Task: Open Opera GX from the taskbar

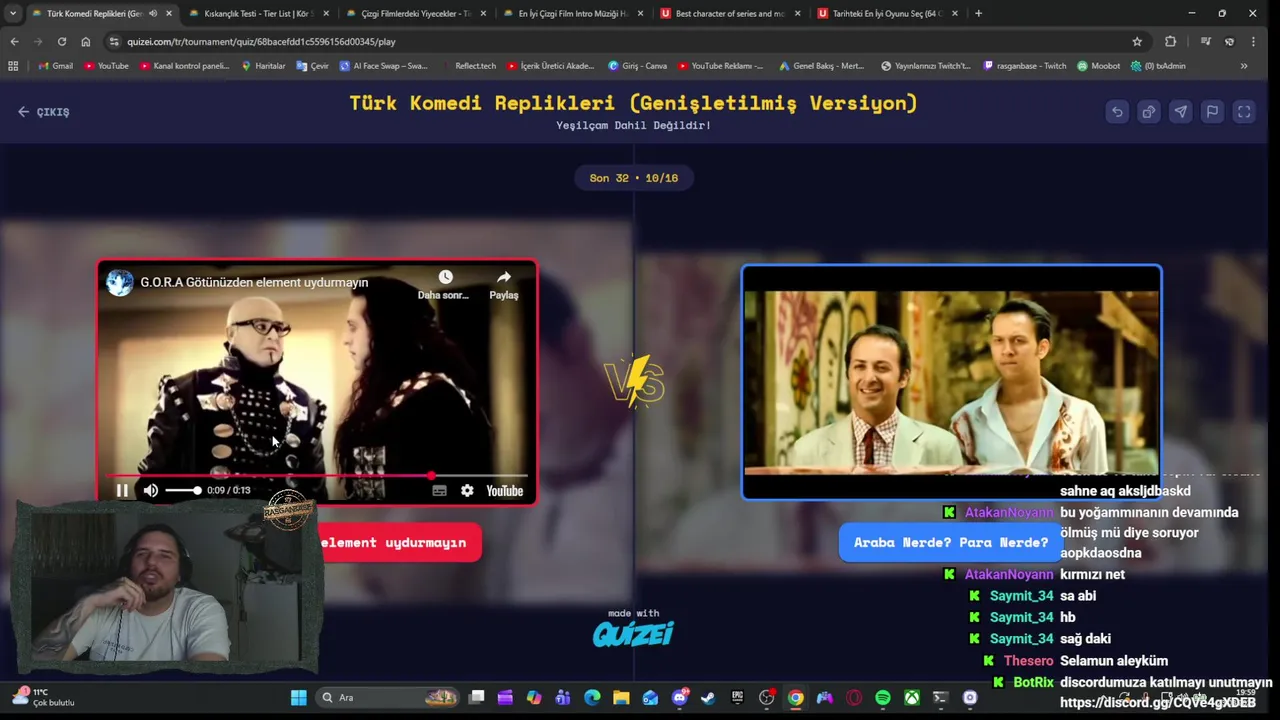Action: [x=854, y=697]
